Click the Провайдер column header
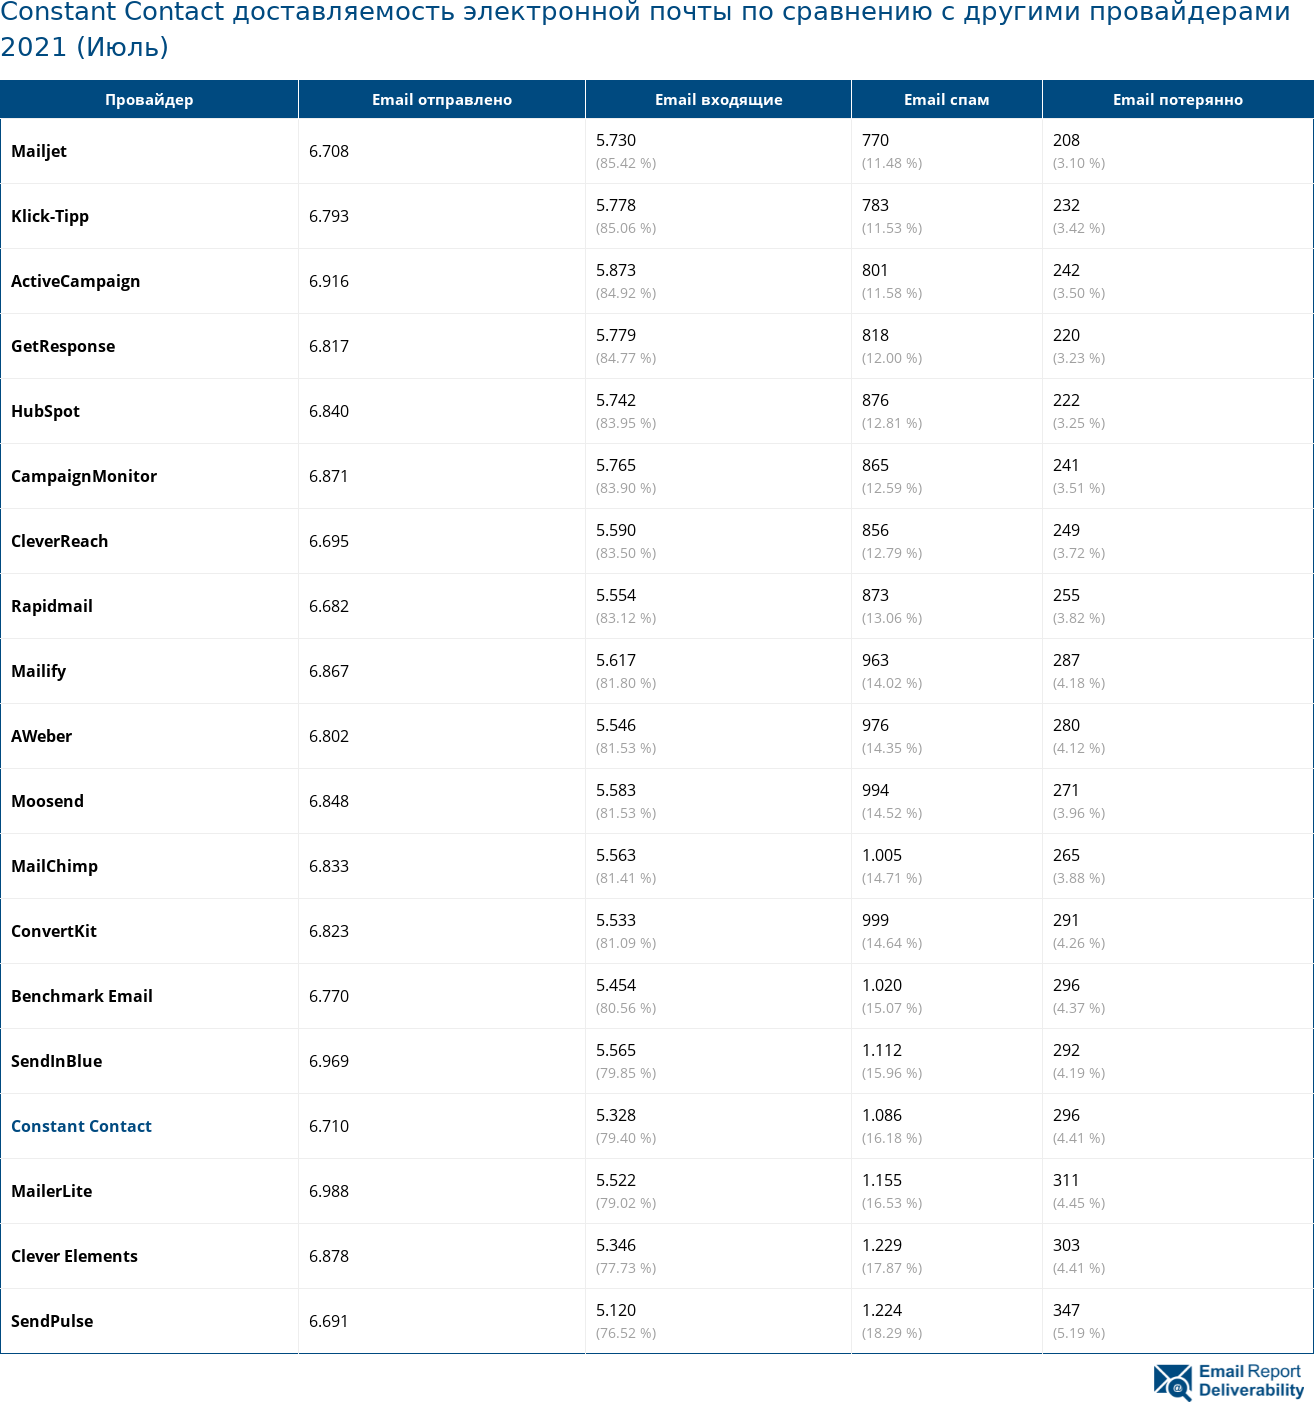This screenshot has width=1314, height=1402. pos(149,100)
